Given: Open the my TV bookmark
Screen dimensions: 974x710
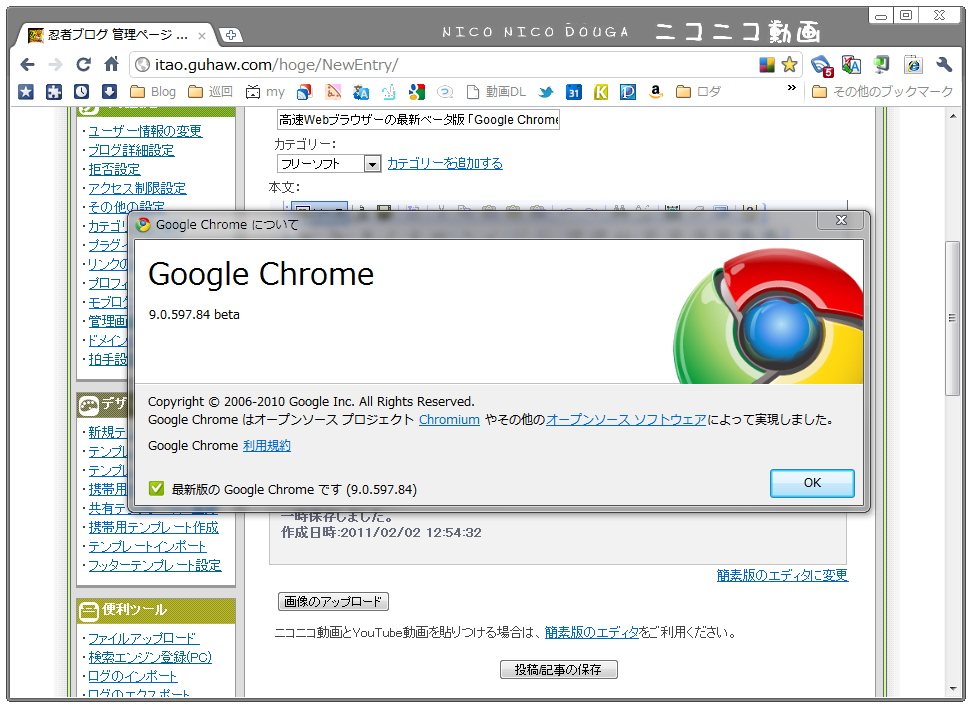Looking at the screenshot, I should coord(265,92).
